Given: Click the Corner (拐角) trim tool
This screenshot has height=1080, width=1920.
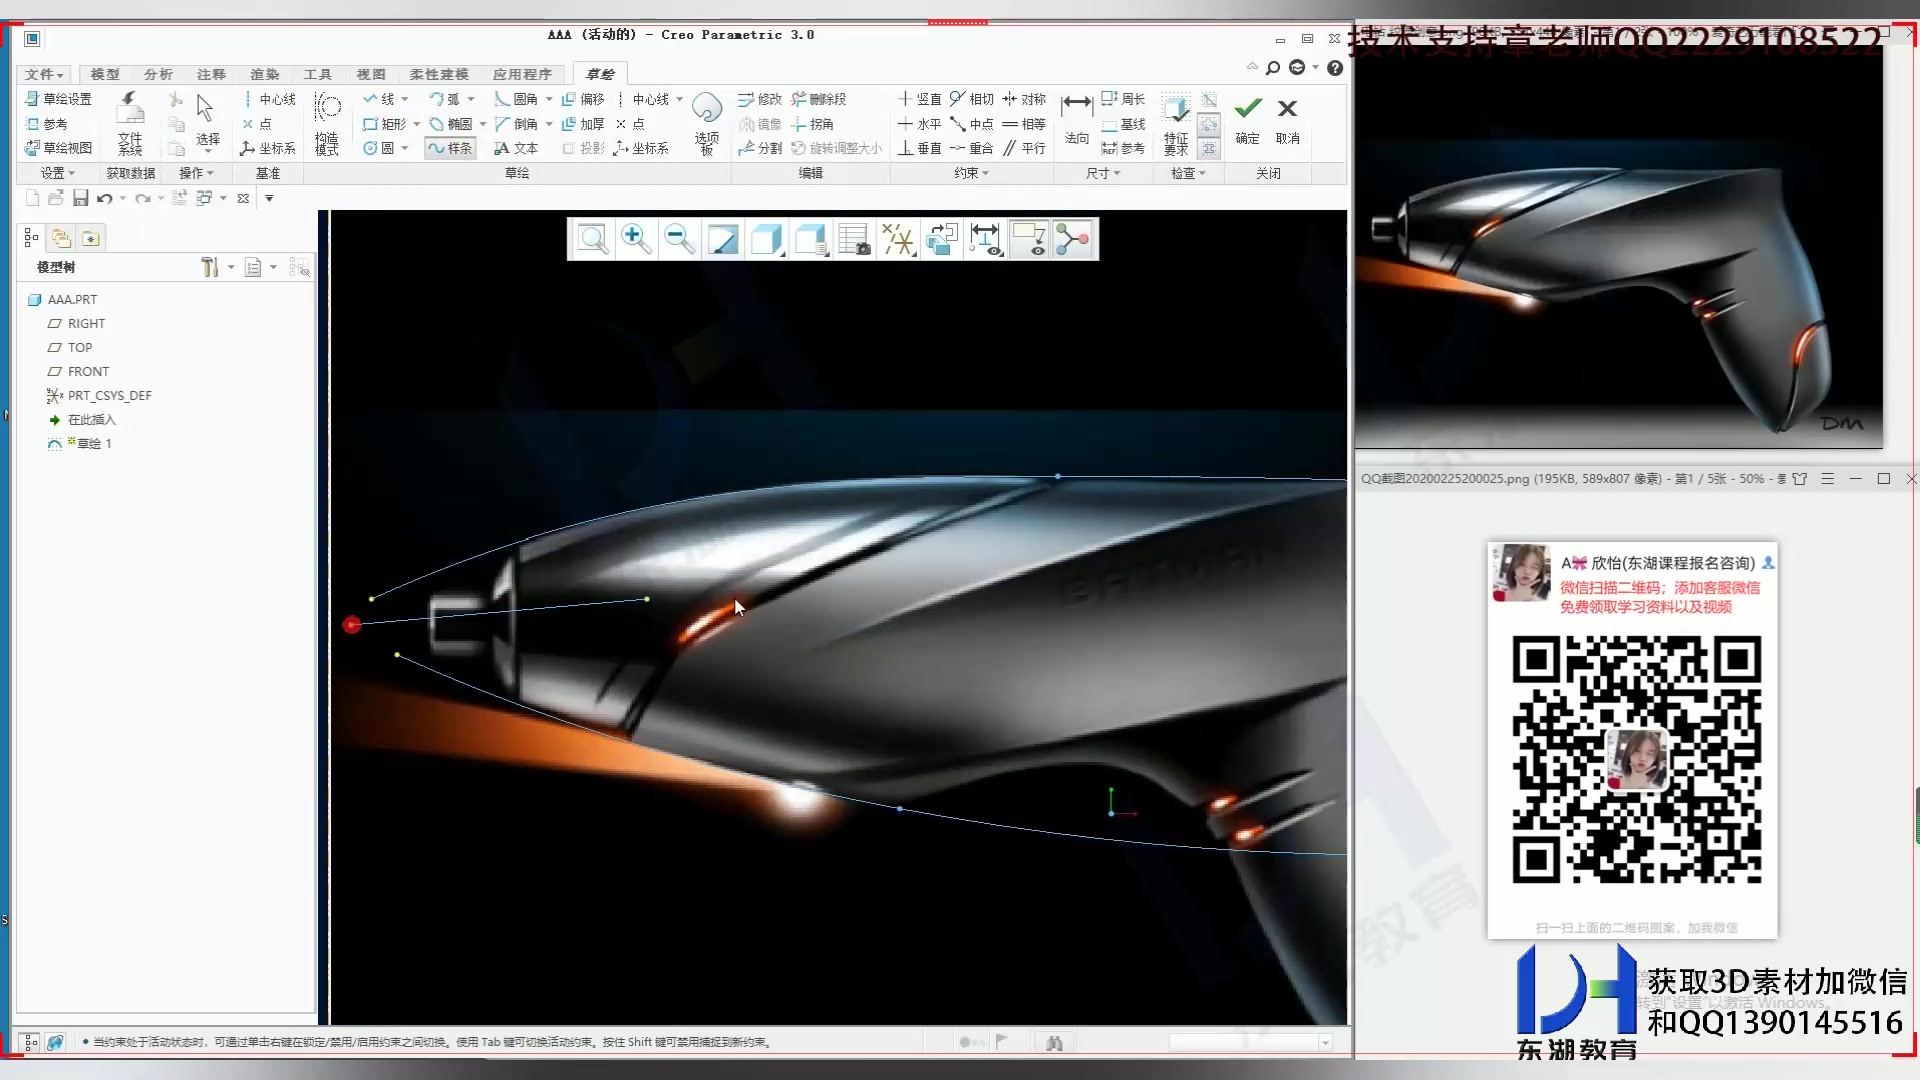Looking at the screenshot, I should [812, 124].
